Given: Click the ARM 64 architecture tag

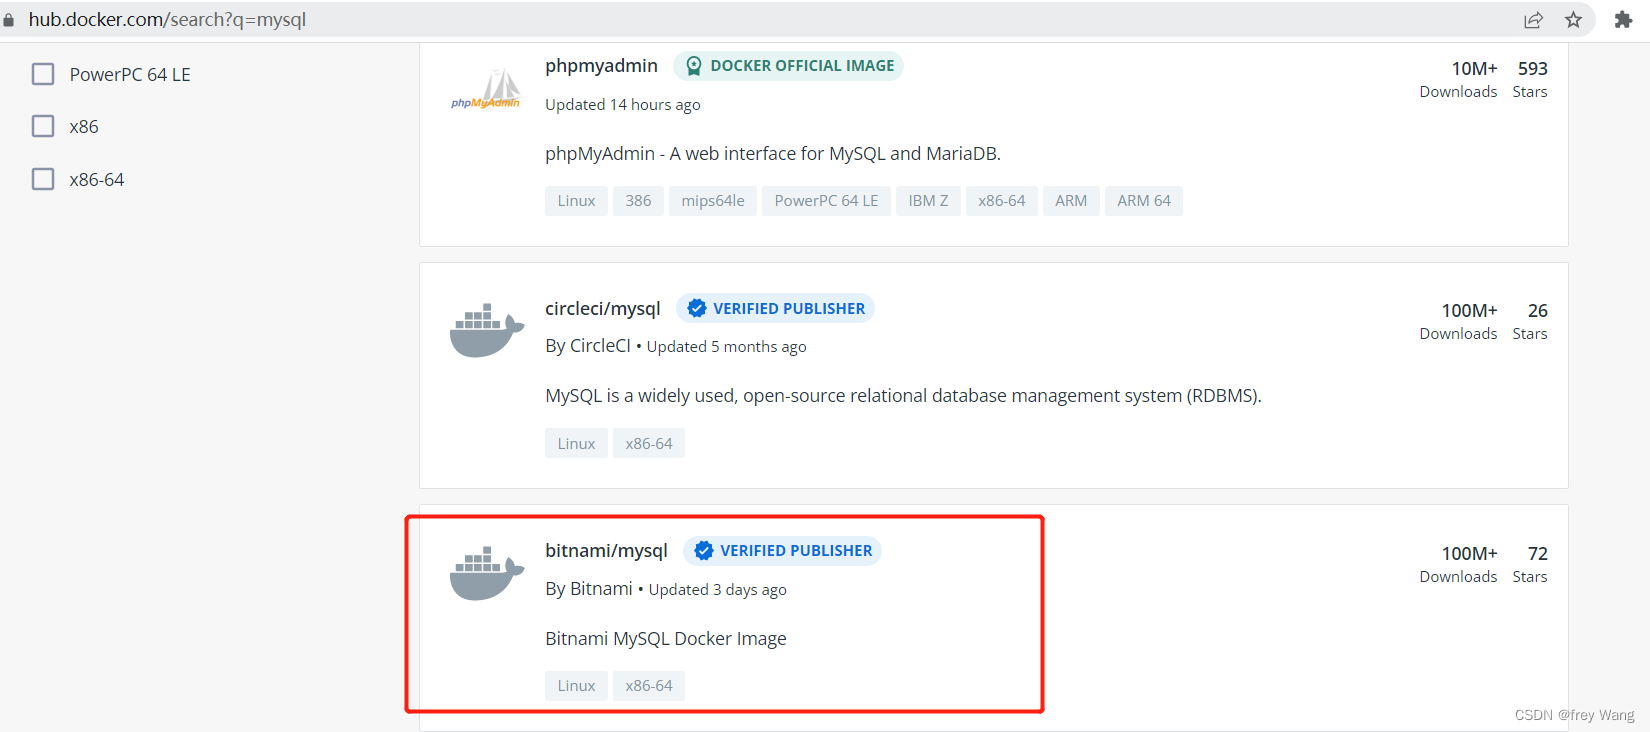Looking at the screenshot, I should coord(1144,201).
